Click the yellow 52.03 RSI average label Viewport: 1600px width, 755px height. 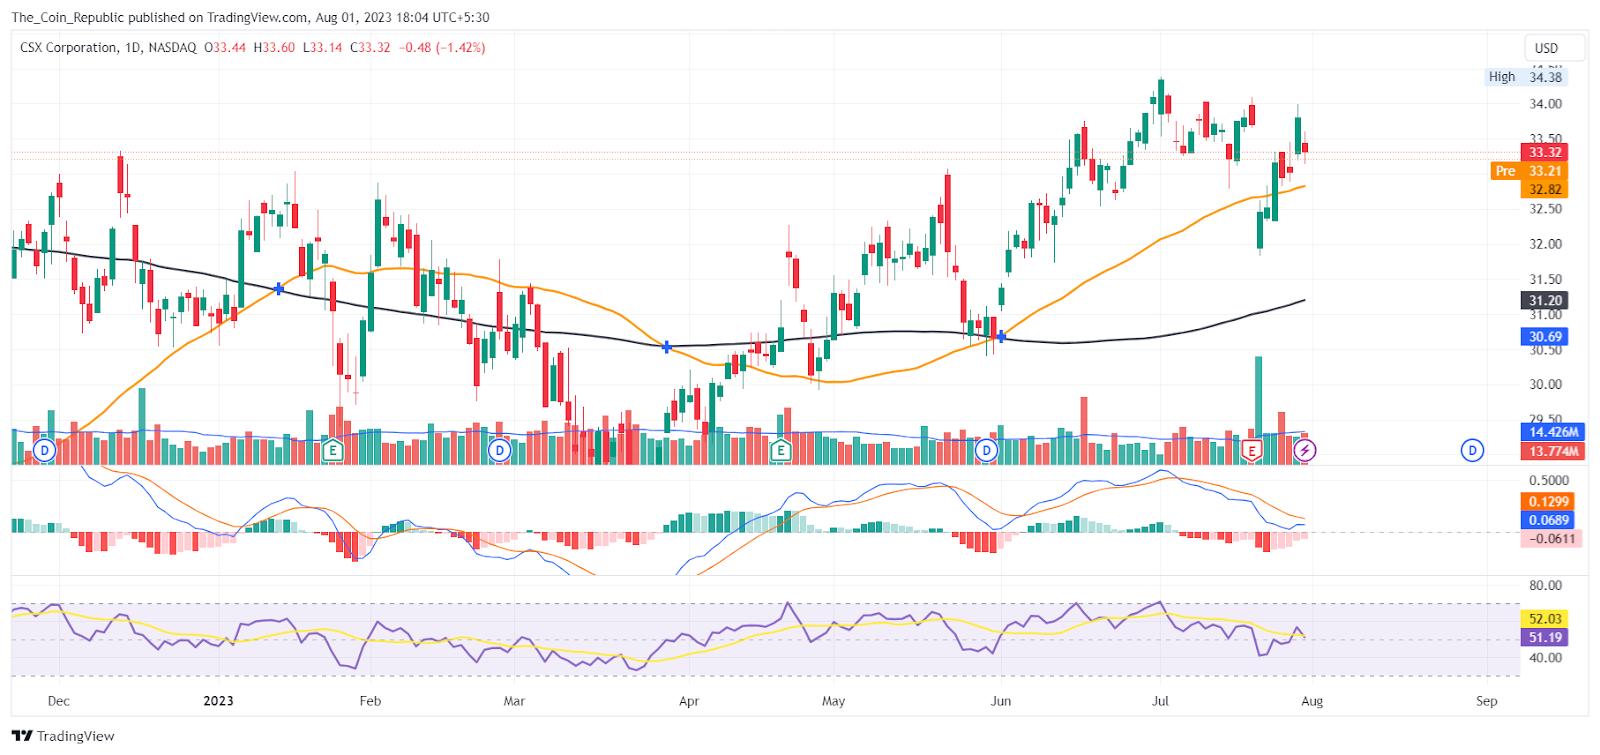coord(1545,619)
